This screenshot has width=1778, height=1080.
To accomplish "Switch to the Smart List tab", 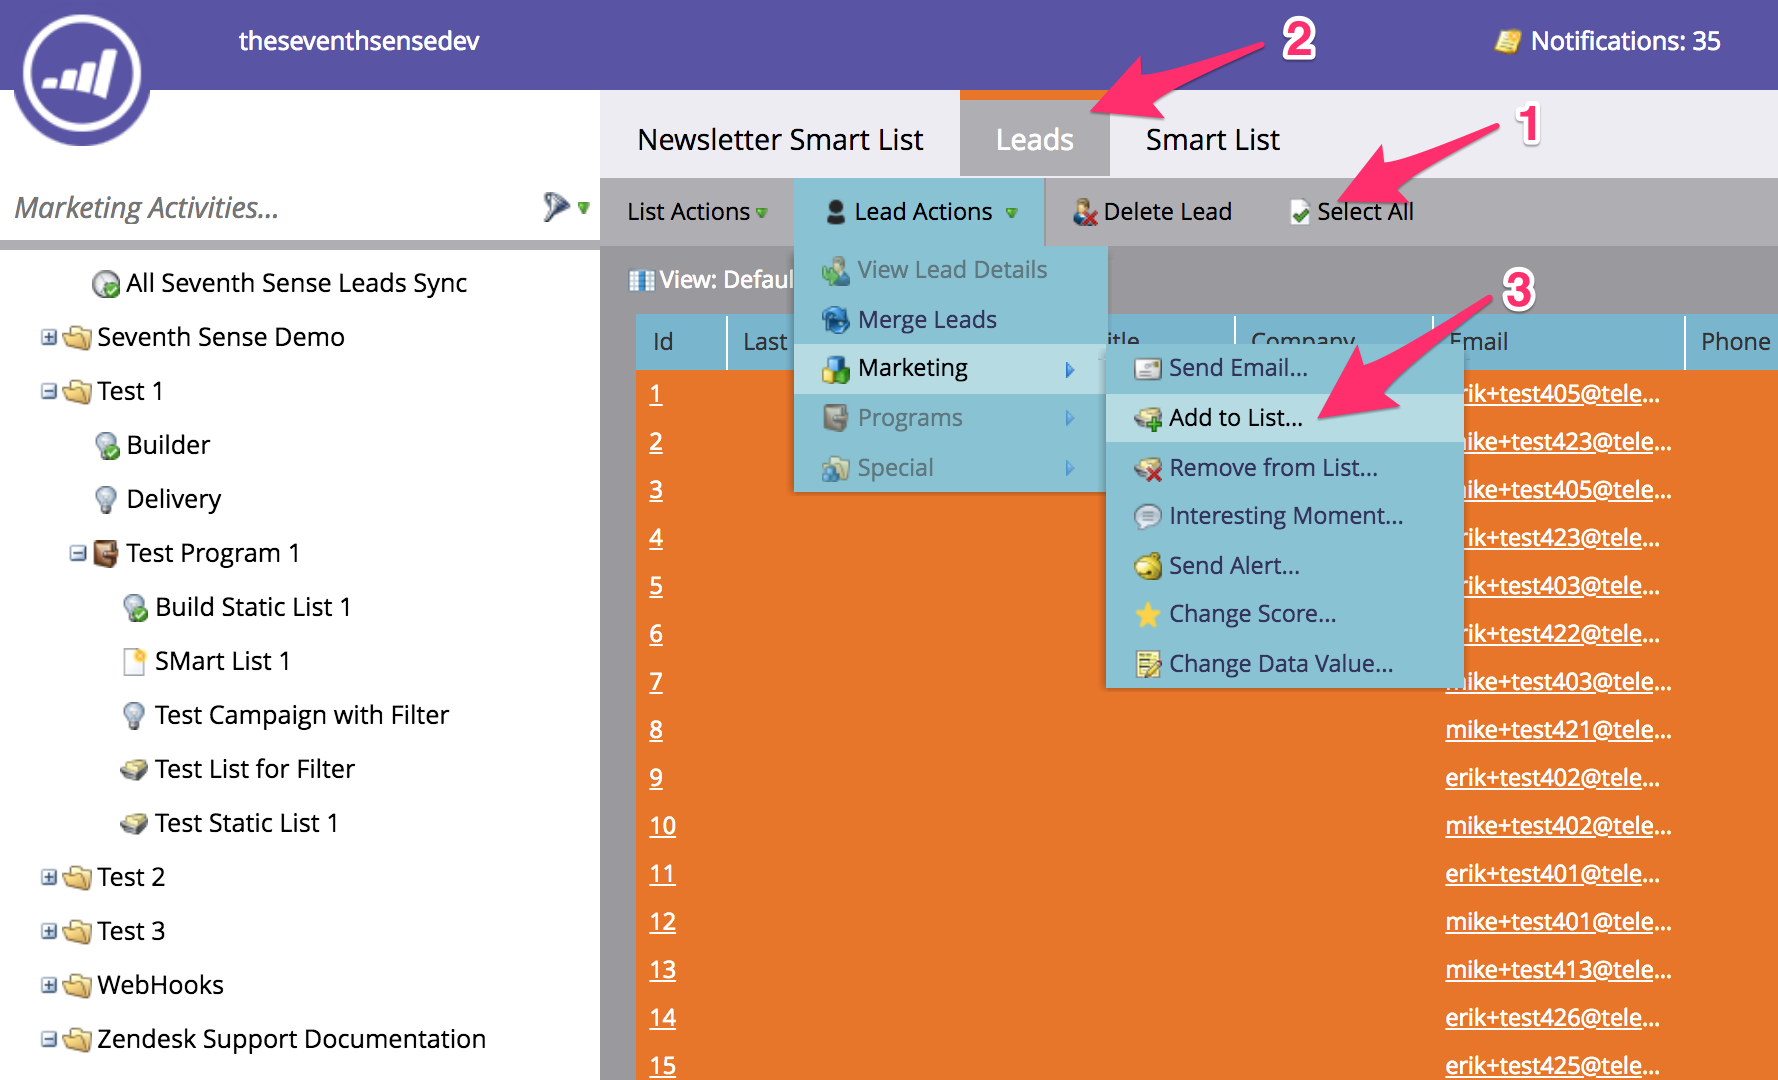I will (1212, 139).
